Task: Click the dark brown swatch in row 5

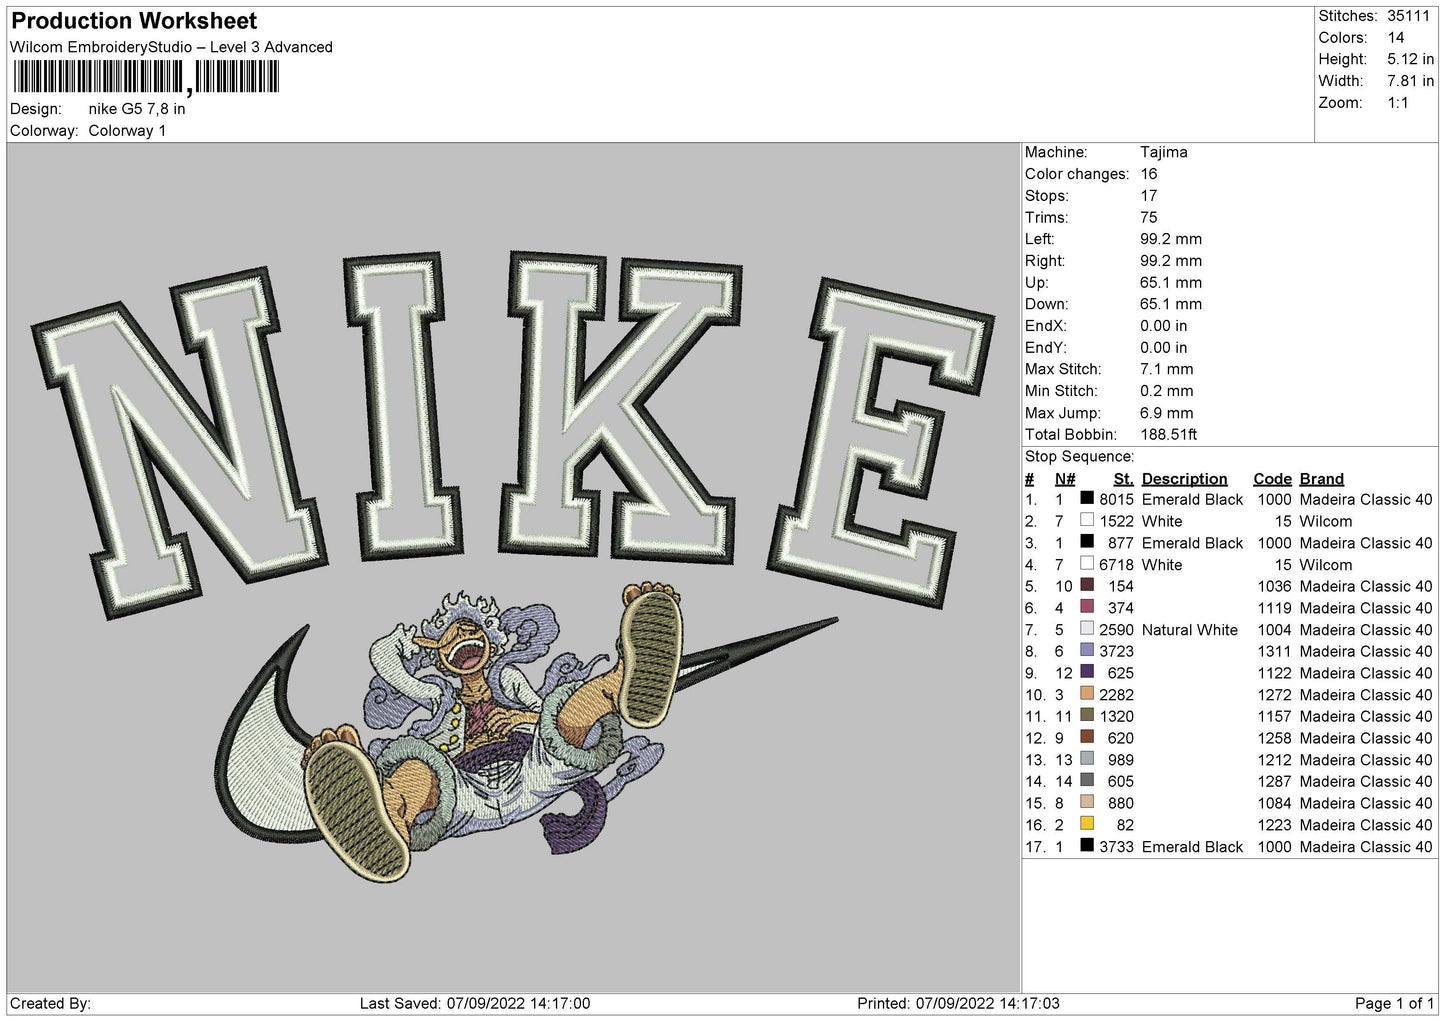Action: tap(1087, 585)
